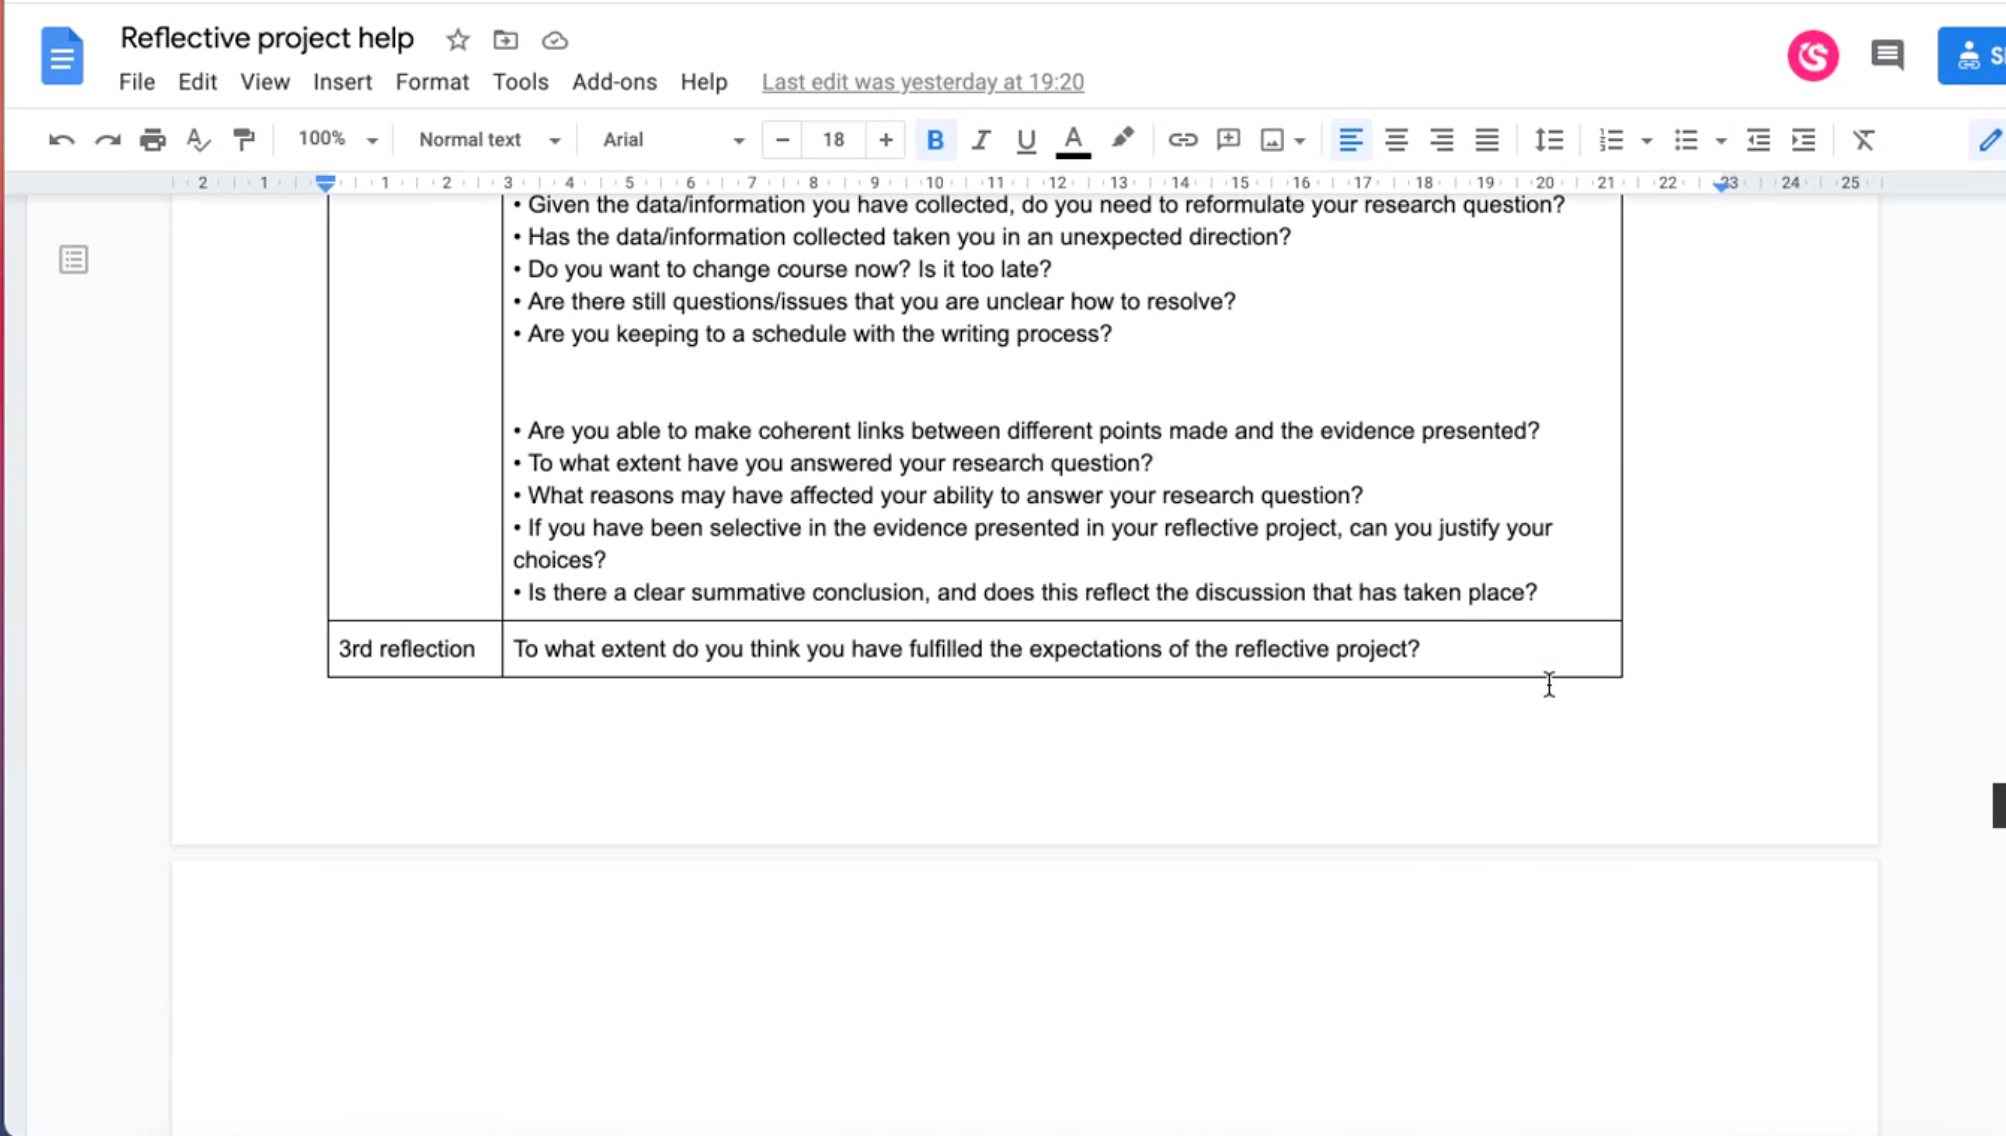Click the Print icon
2006x1136 pixels.
tap(152, 140)
